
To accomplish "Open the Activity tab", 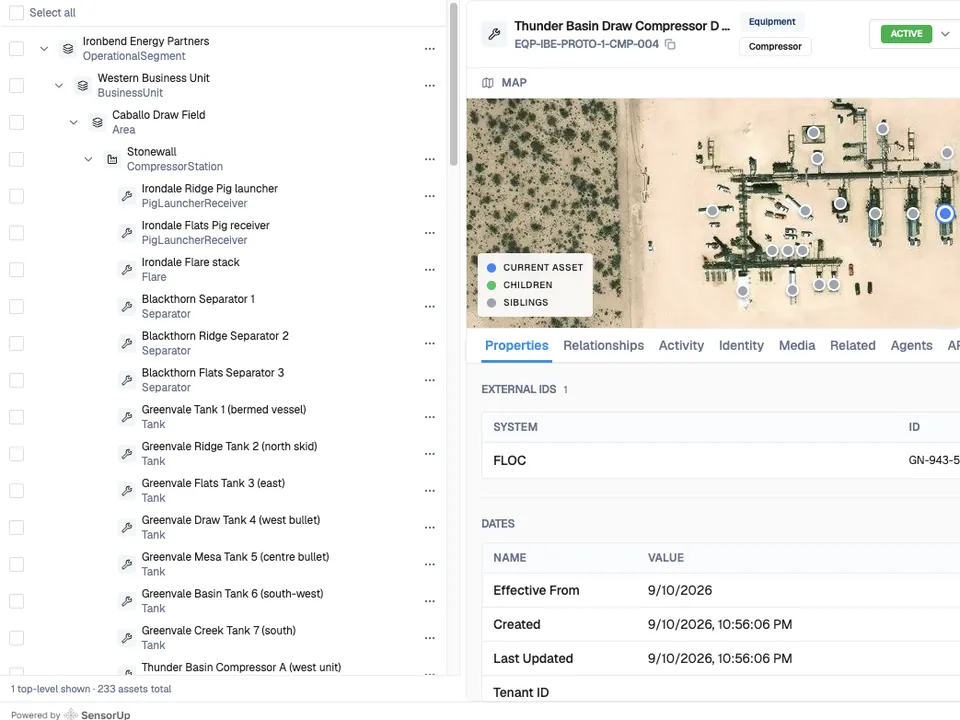I will 681,345.
